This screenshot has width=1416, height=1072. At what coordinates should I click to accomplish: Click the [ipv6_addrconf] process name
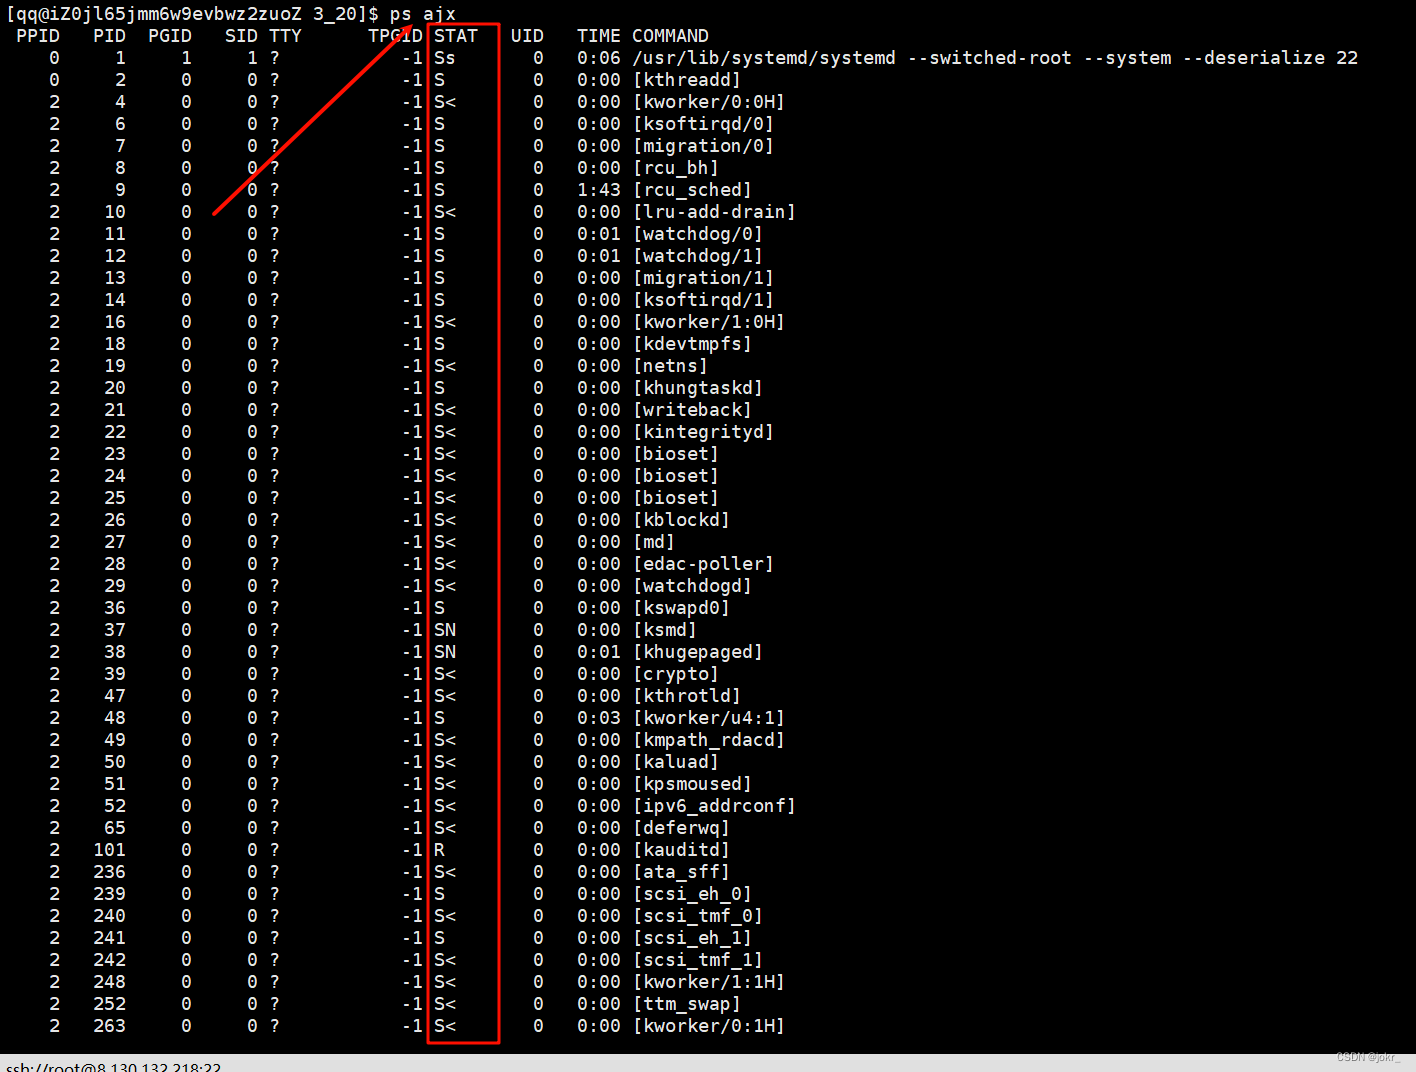point(714,806)
